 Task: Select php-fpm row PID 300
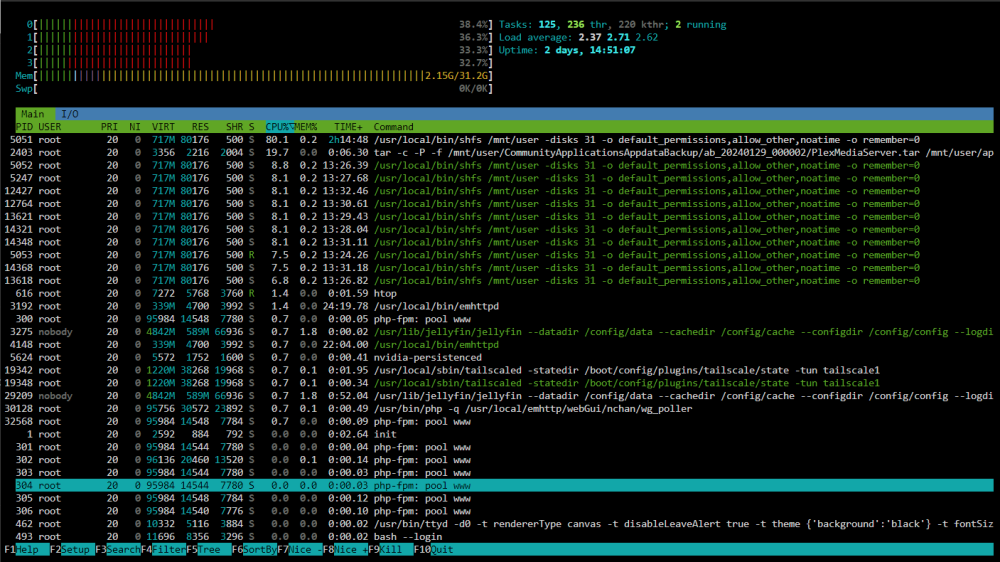(500, 318)
